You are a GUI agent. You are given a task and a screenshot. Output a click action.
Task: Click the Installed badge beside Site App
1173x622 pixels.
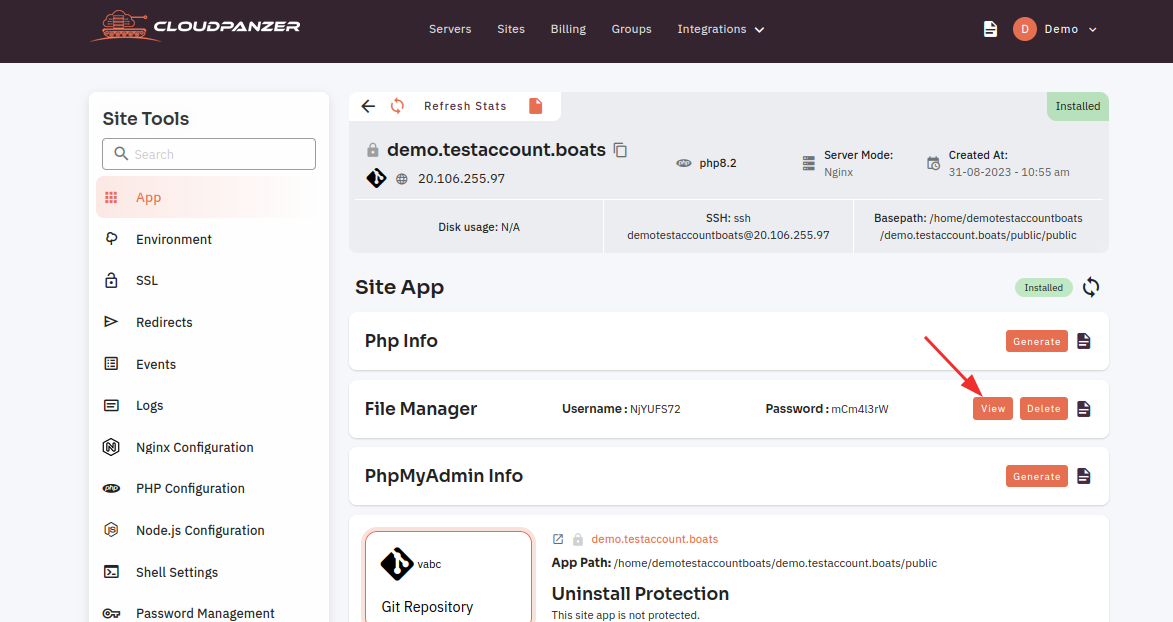click(x=1044, y=287)
